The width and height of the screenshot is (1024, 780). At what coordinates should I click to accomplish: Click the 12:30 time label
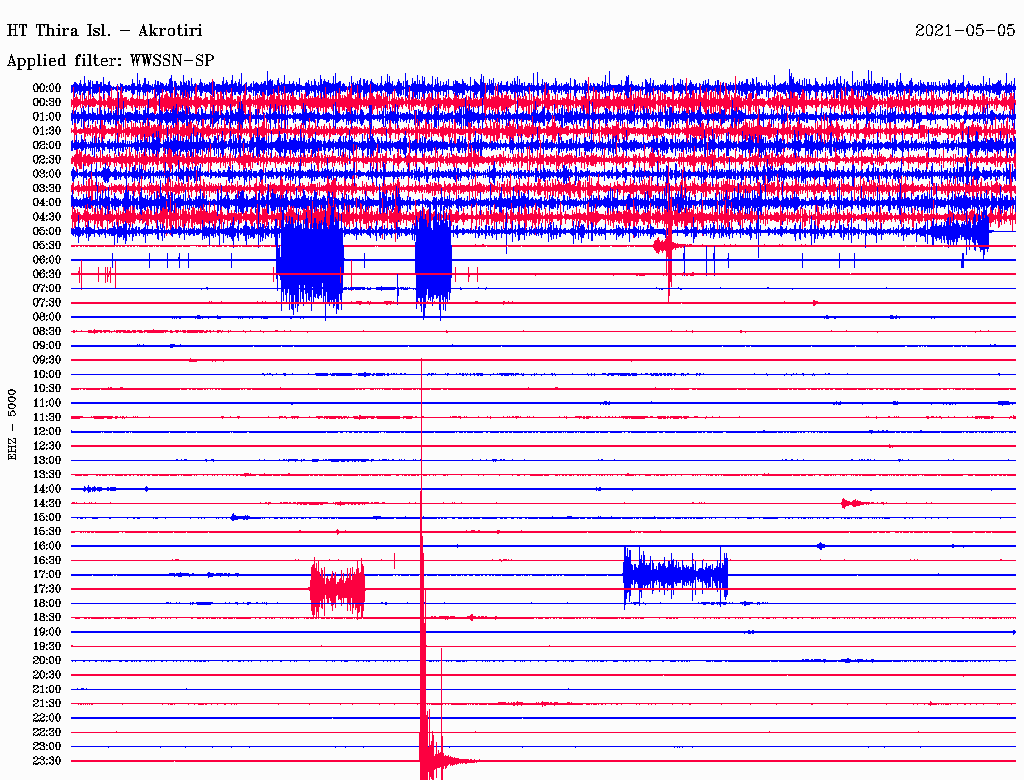coord(47,446)
